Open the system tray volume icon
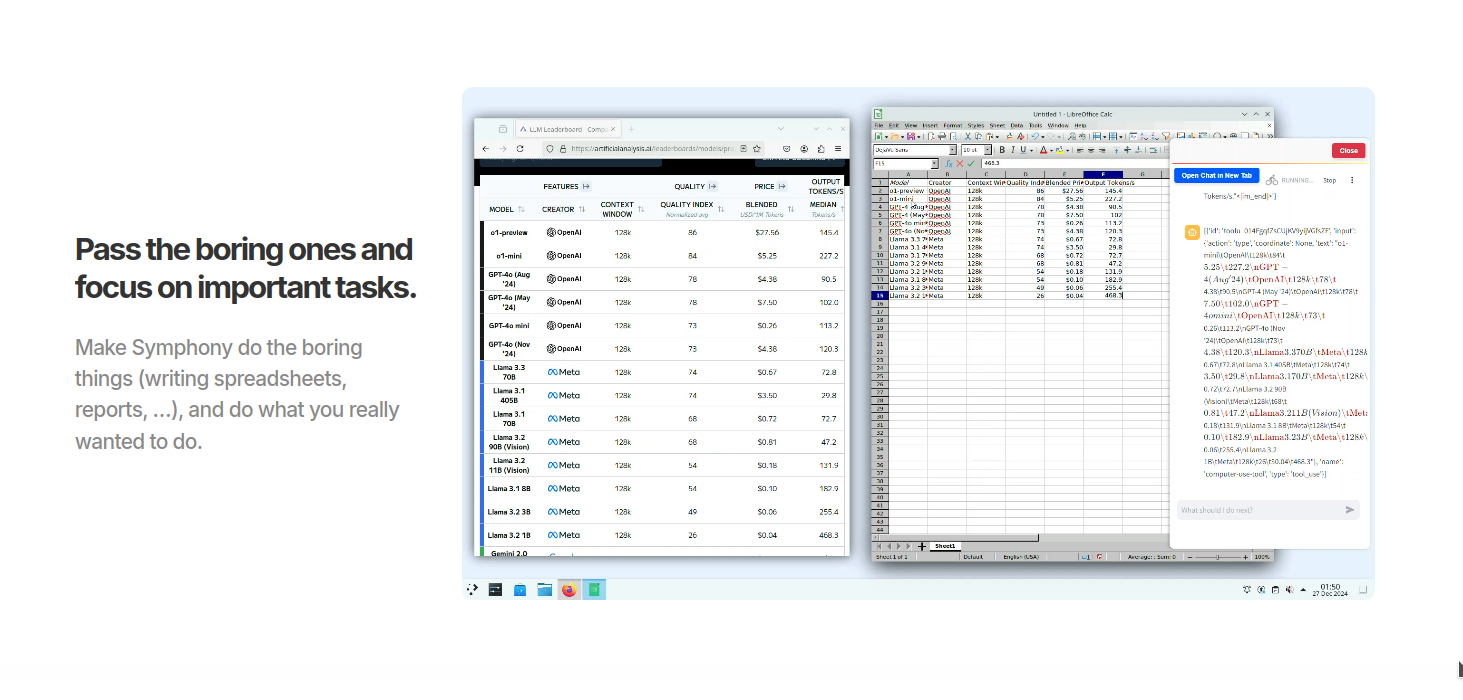The width and height of the screenshot is (1463, 700). coord(1290,590)
